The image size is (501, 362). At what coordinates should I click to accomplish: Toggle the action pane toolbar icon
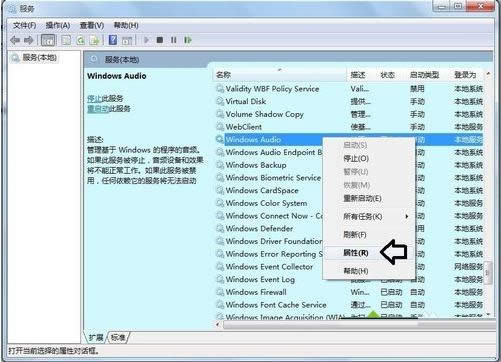click(127, 41)
